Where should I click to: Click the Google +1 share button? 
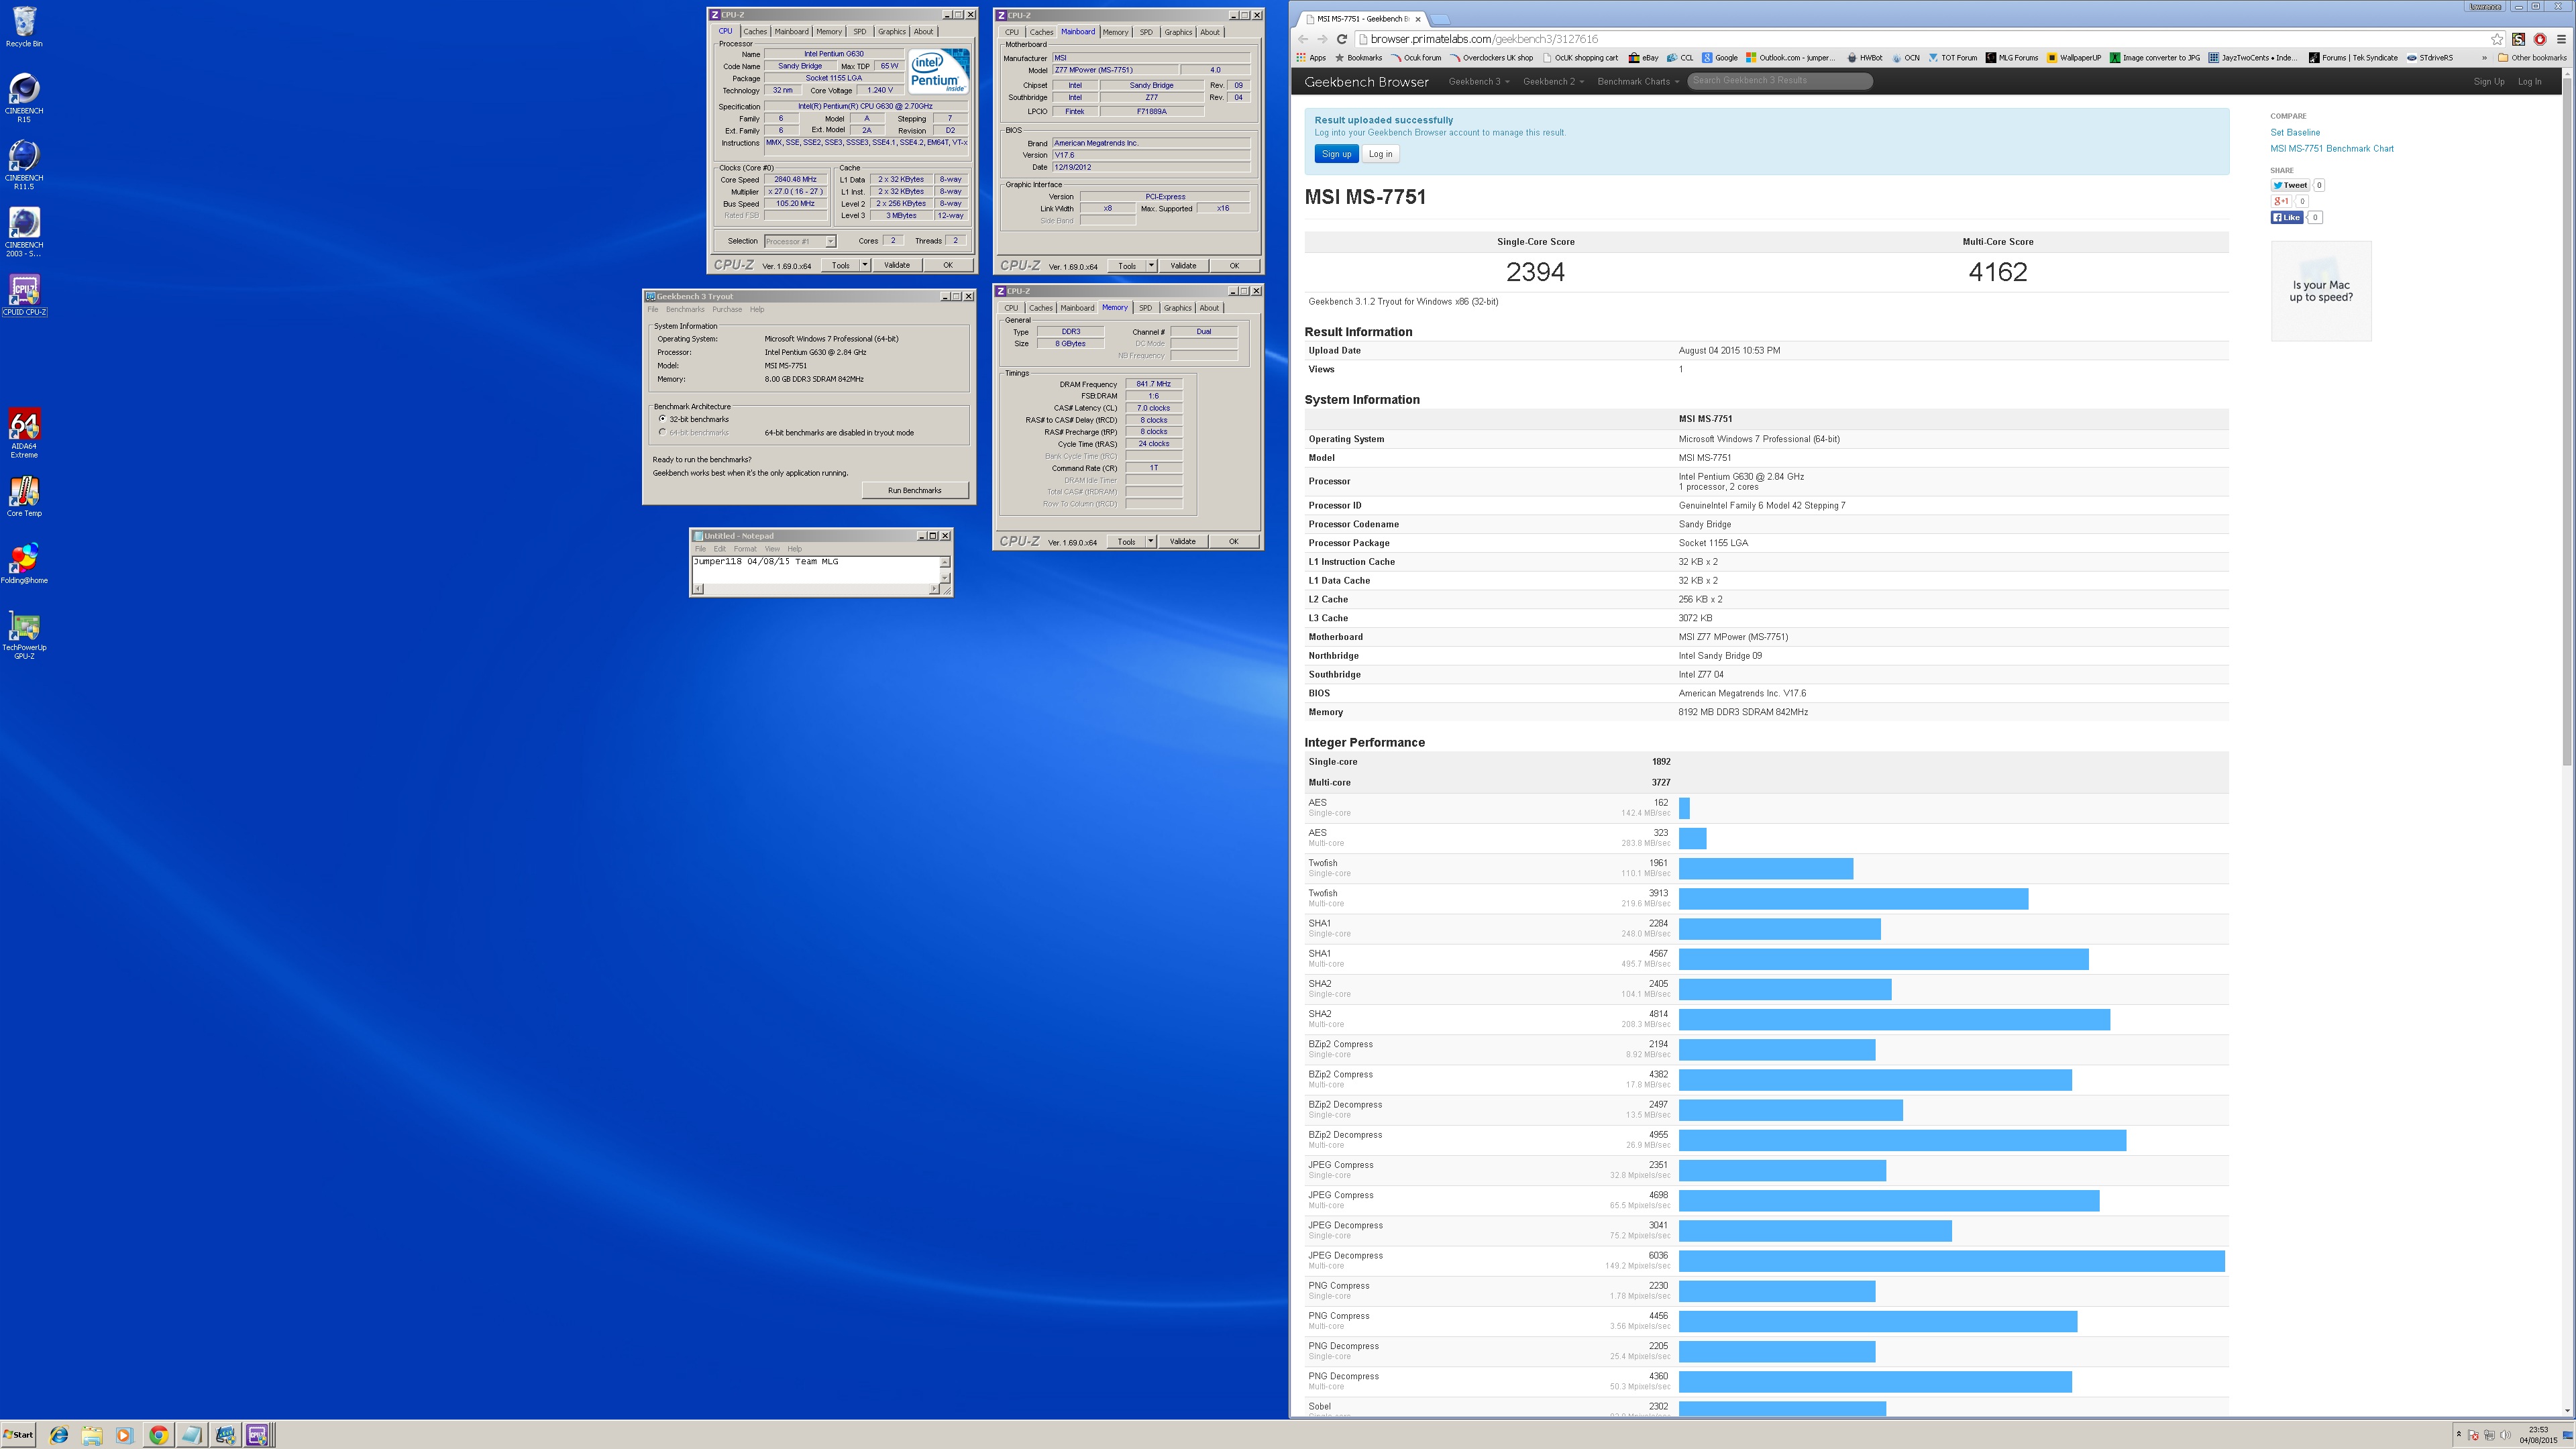(x=2281, y=201)
